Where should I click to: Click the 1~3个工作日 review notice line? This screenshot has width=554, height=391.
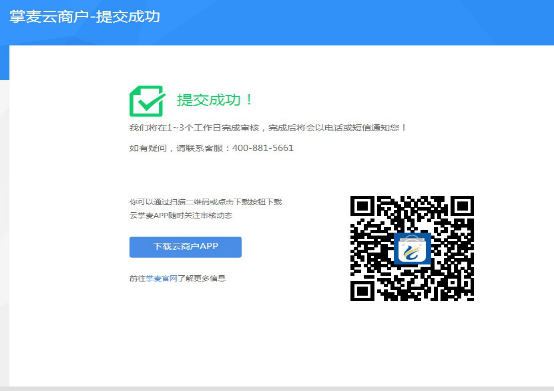[268, 128]
